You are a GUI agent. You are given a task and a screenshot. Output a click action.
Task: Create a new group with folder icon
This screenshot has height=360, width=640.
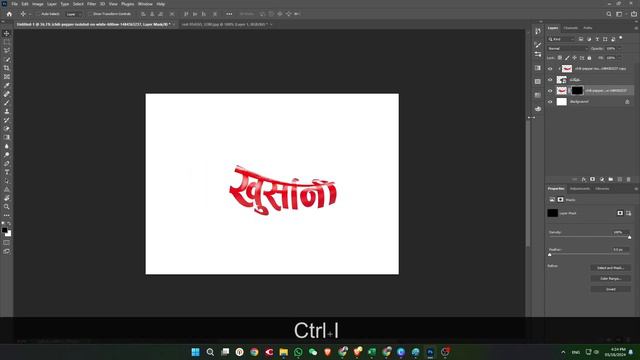(x=611, y=179)
